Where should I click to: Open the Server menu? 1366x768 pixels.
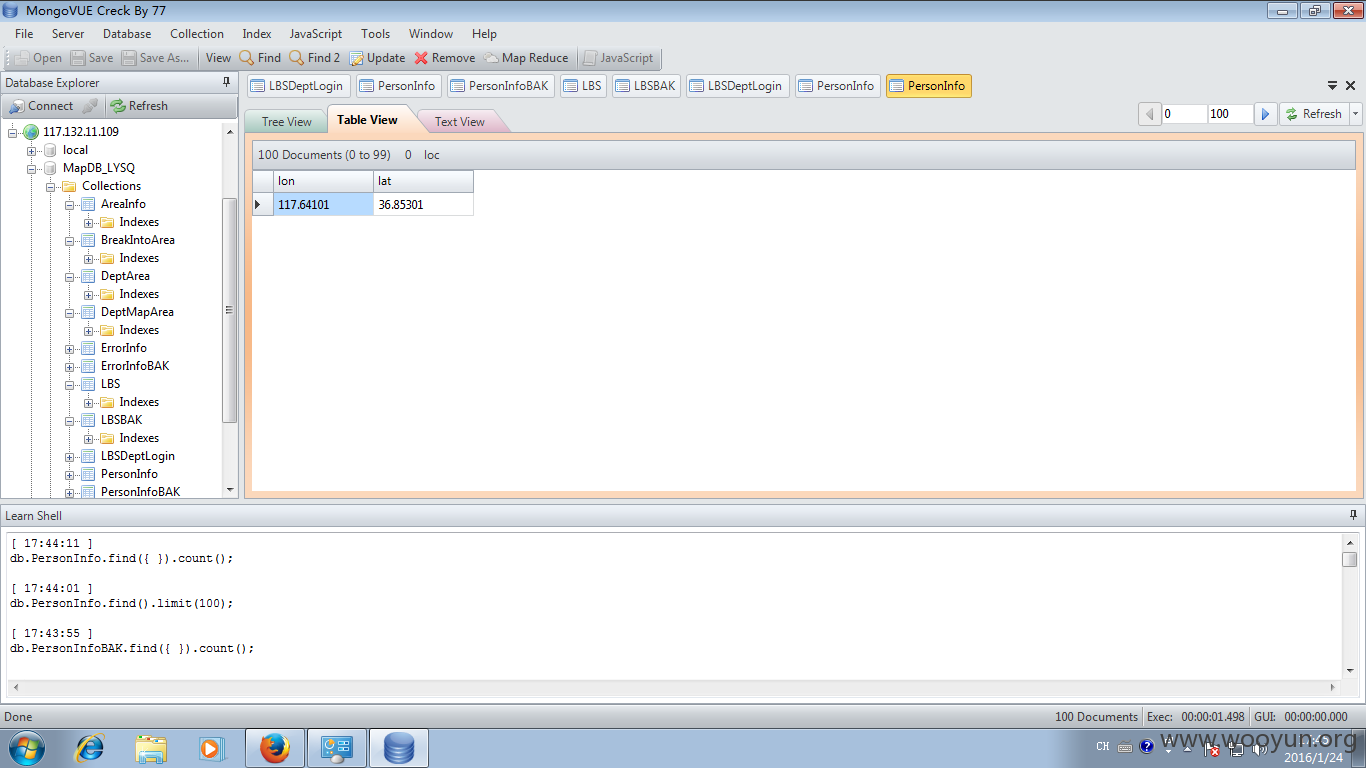coord(68,34)
